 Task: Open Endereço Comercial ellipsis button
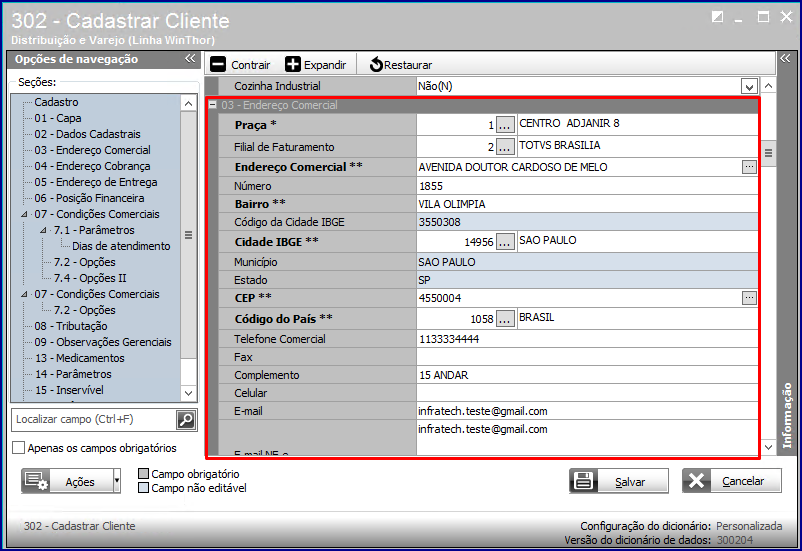[749, 167]
